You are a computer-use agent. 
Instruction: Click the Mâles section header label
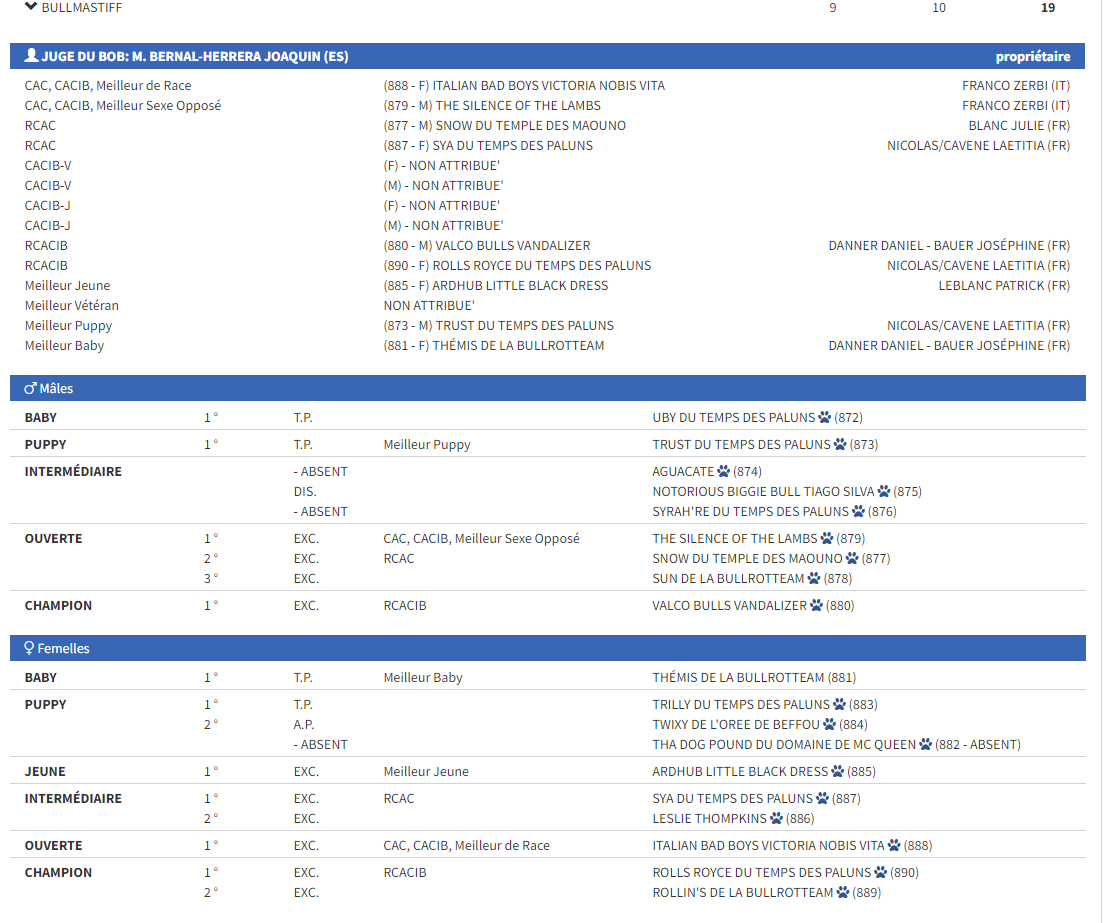click(56, 389)
